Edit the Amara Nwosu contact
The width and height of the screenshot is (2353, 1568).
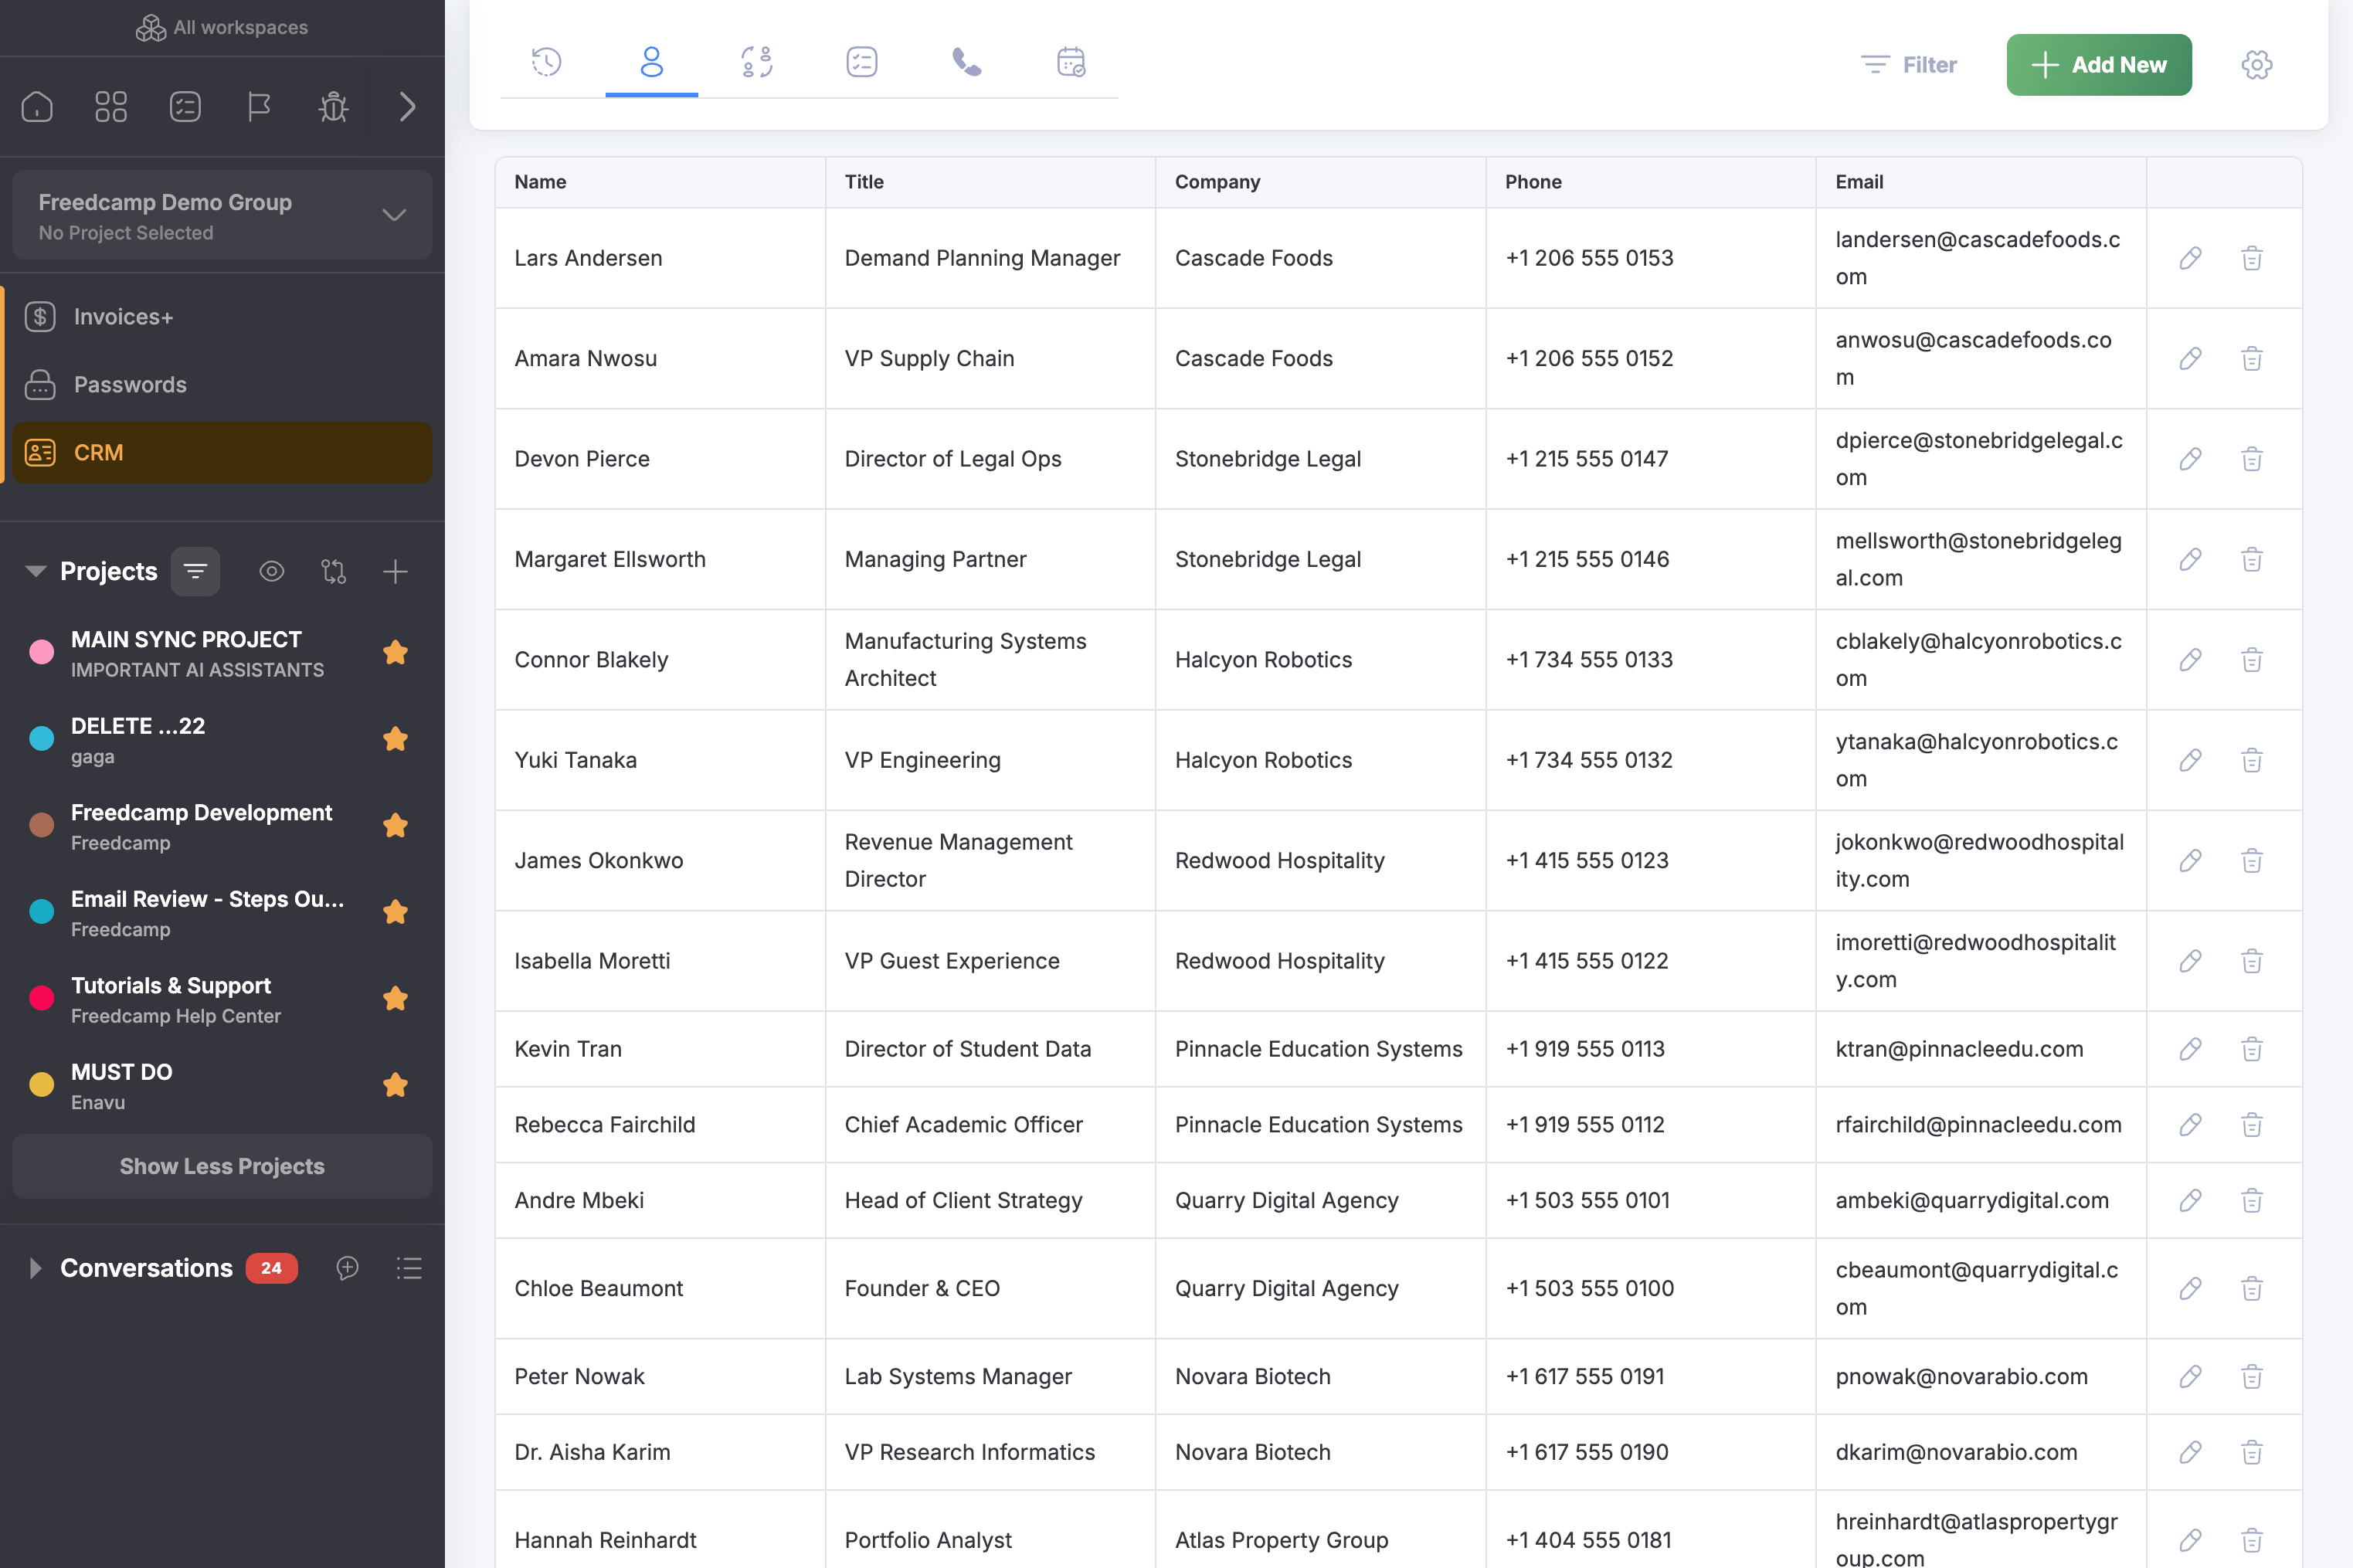[2191, 358]
